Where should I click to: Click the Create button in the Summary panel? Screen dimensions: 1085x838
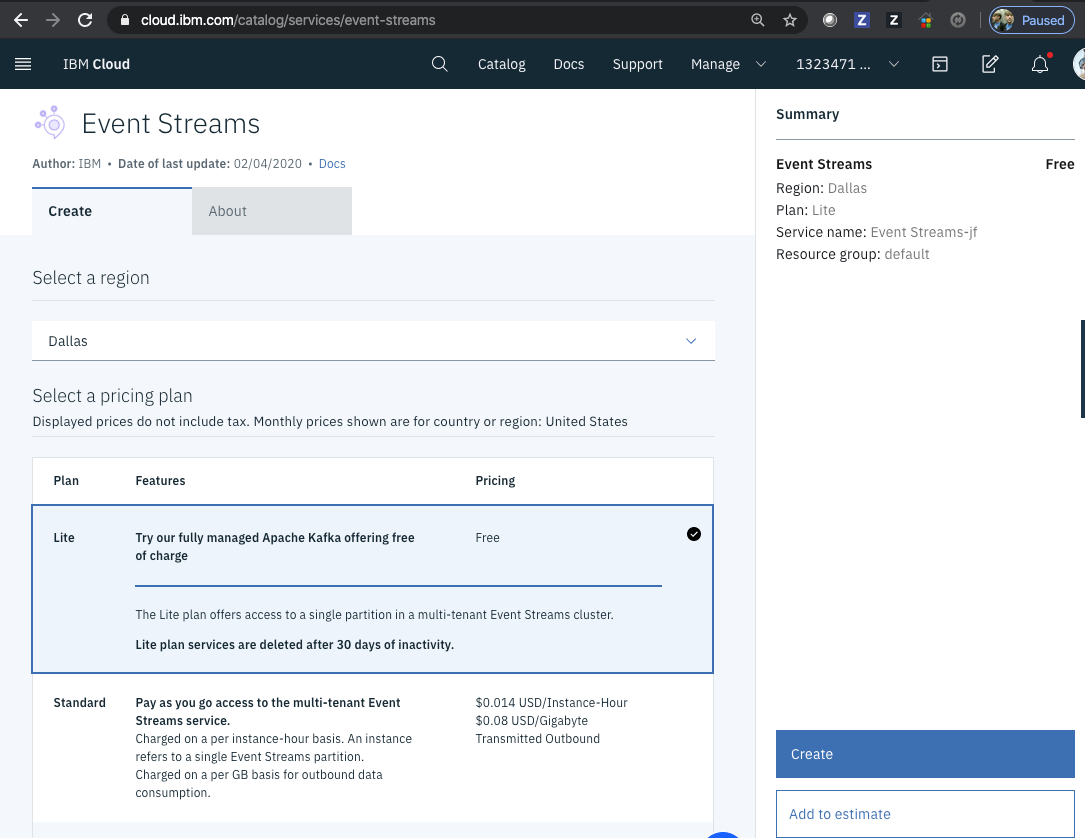coord(924,753)
